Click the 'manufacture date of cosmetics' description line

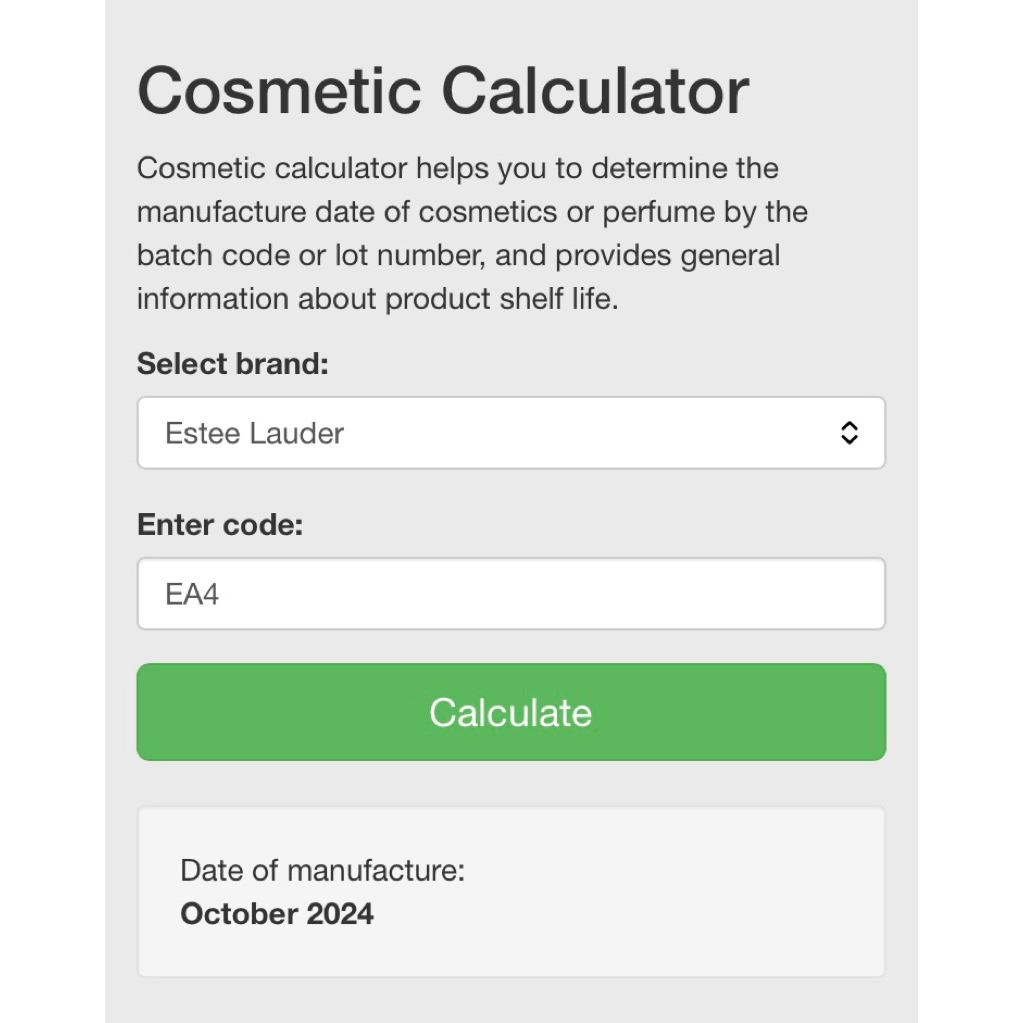coord(347,212)
